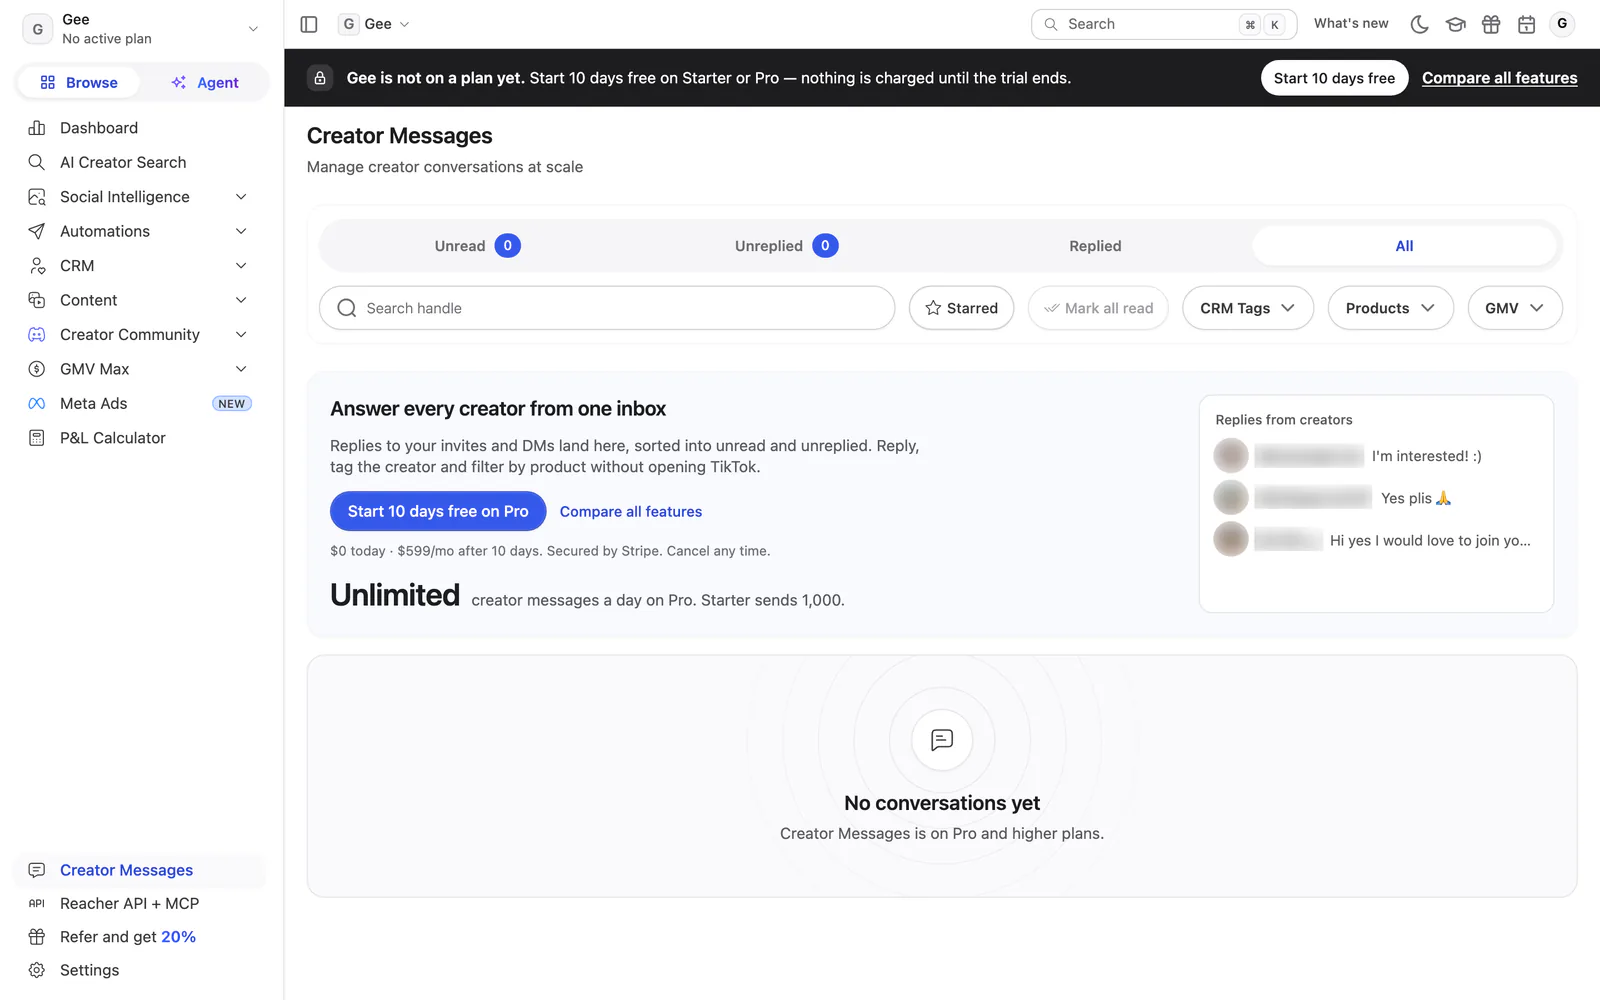Open P&L Calculator
1600x1000 pixels.
[141, 438]
